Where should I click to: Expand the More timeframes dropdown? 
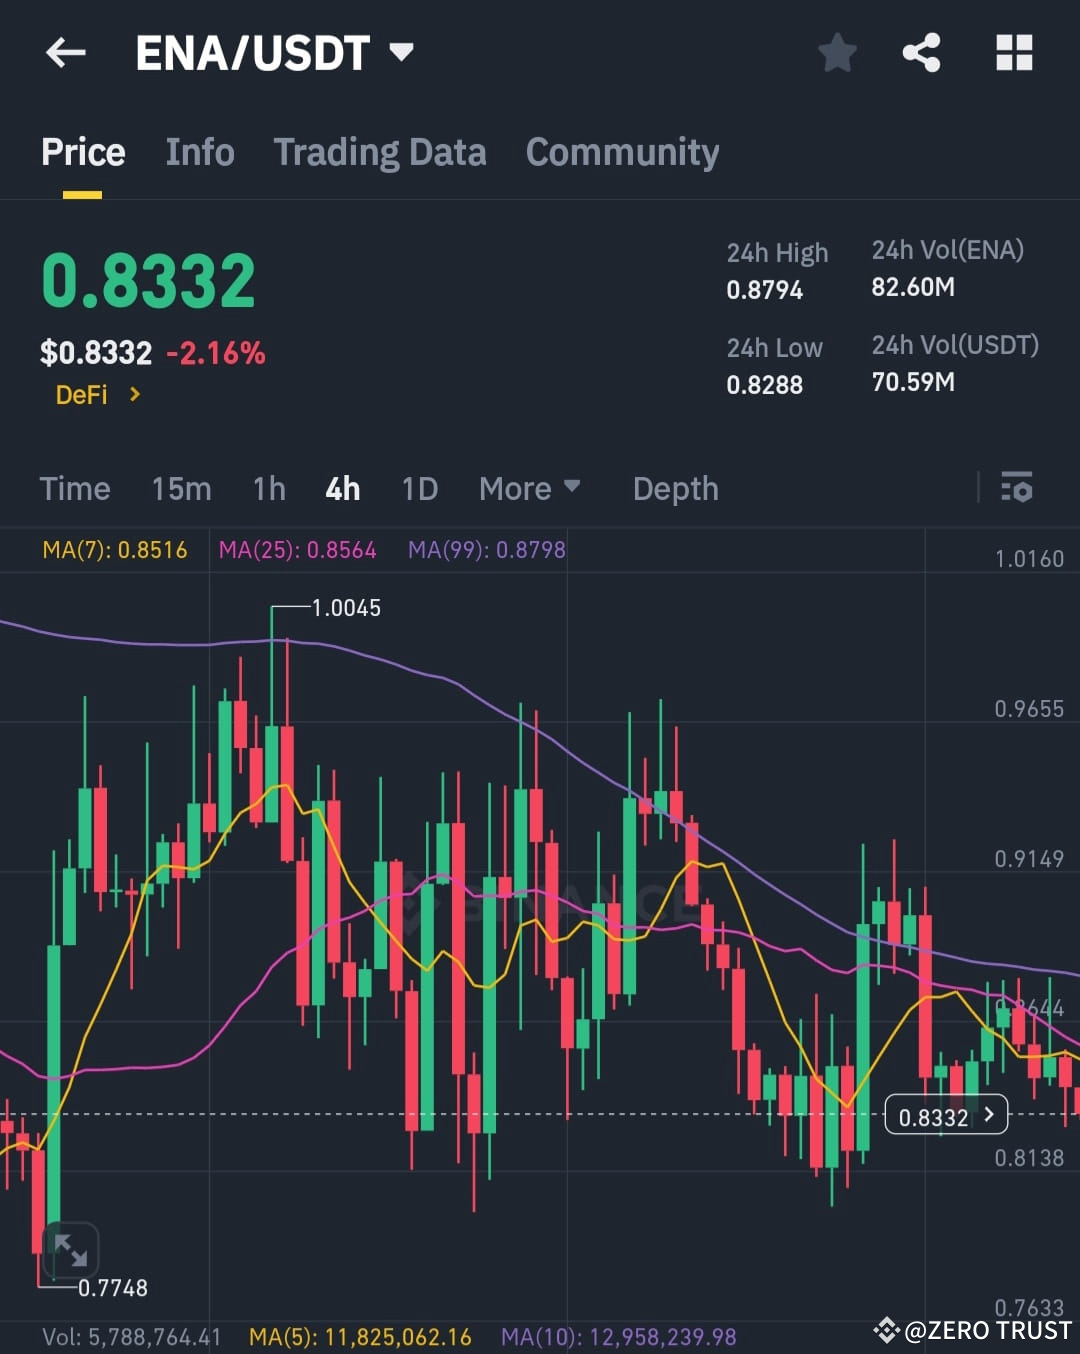click(530, 489)
